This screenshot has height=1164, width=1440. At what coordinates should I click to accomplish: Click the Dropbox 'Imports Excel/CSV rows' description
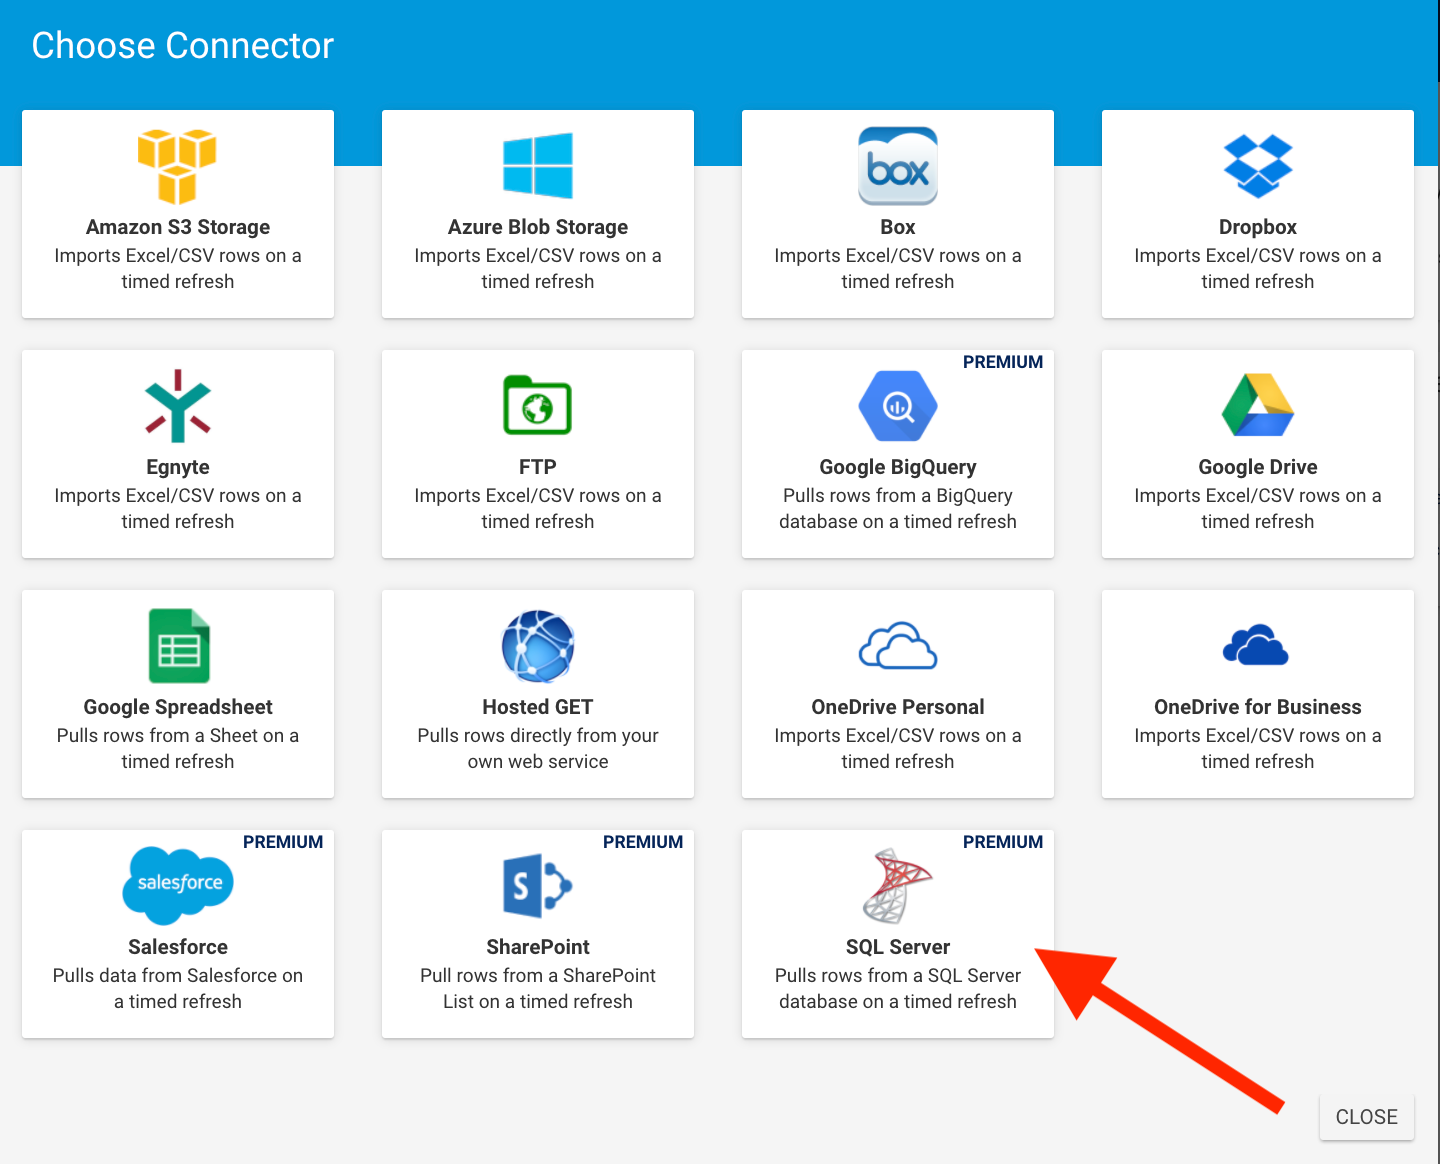point(1258,268)
